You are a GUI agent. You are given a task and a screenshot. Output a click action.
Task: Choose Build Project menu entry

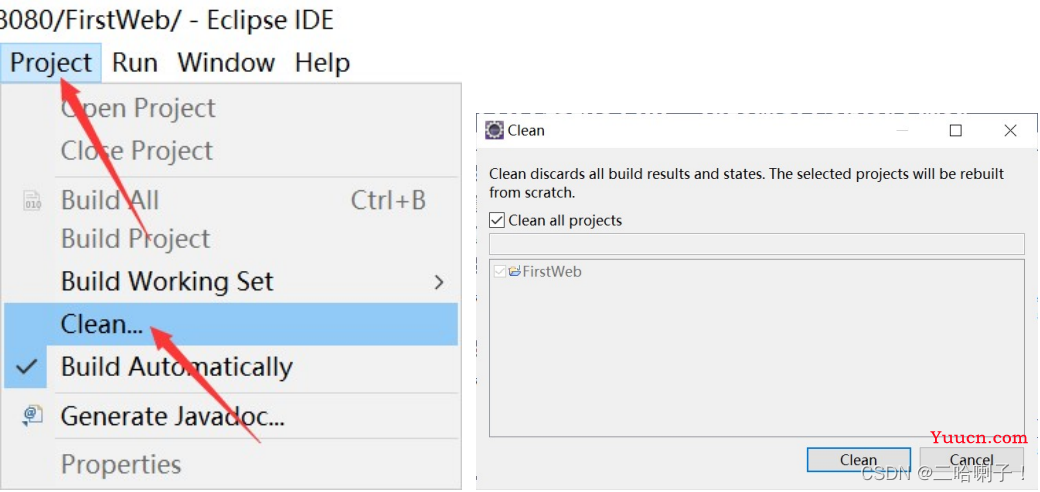click(x=135, y=239)
